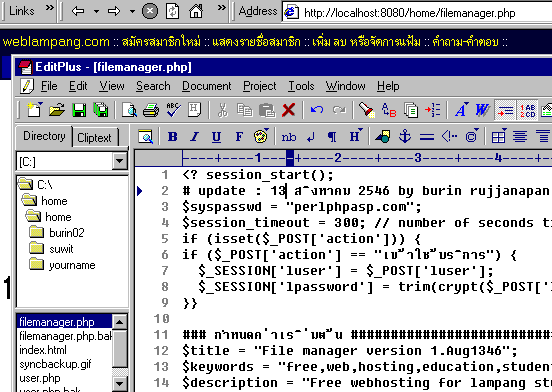Open the Document menu

pyautogui.click(x=207, y=86)
